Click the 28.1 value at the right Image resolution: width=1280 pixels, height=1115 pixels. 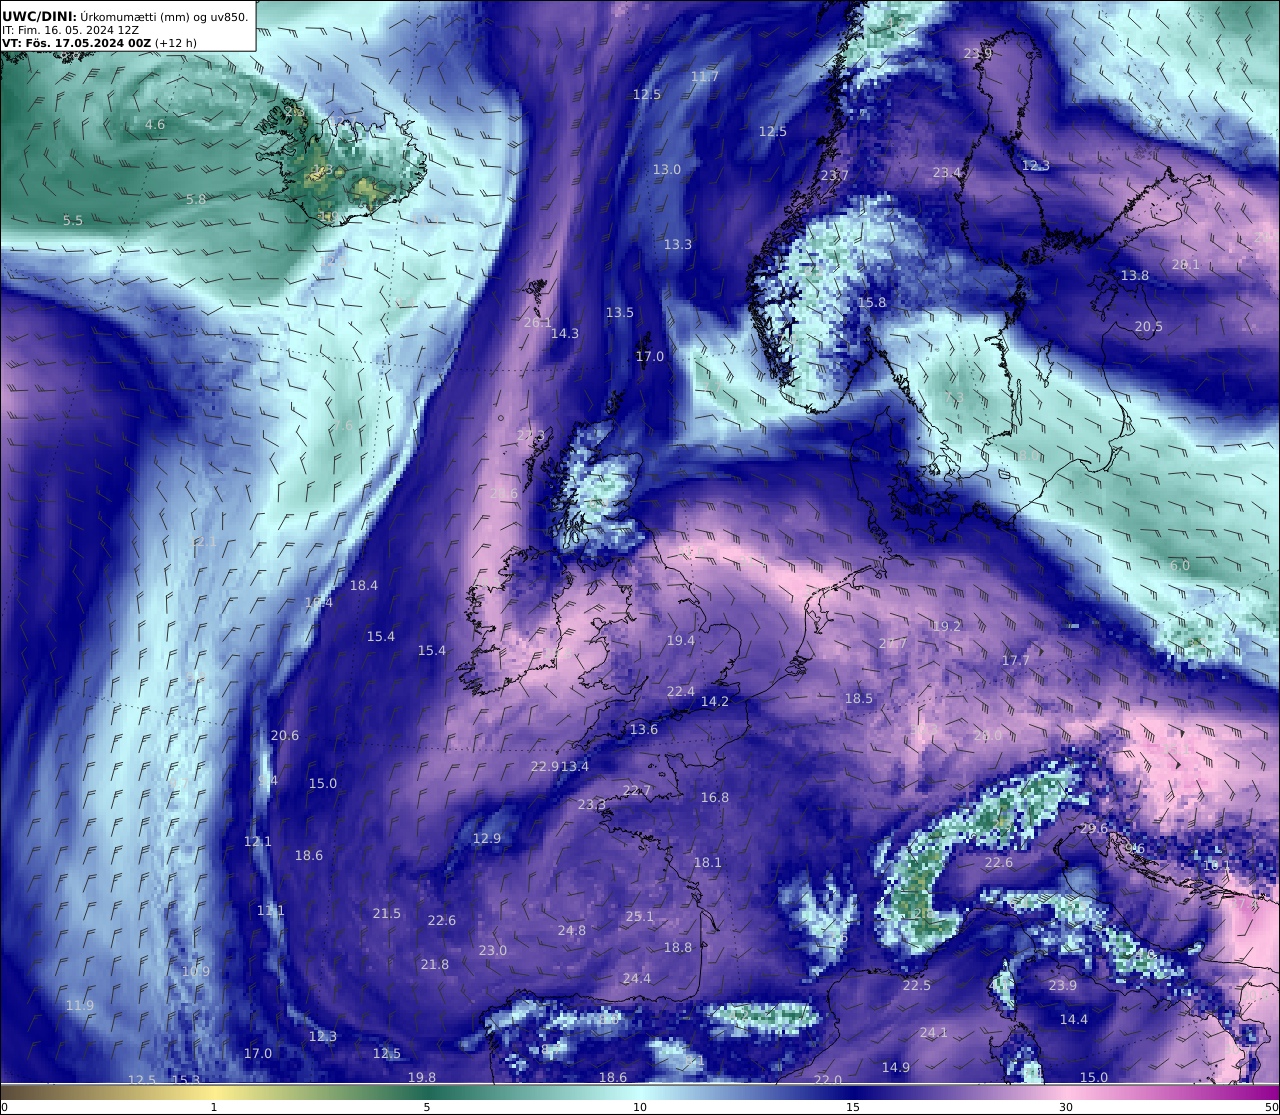pyautogui.click(x=1185, y=265)
